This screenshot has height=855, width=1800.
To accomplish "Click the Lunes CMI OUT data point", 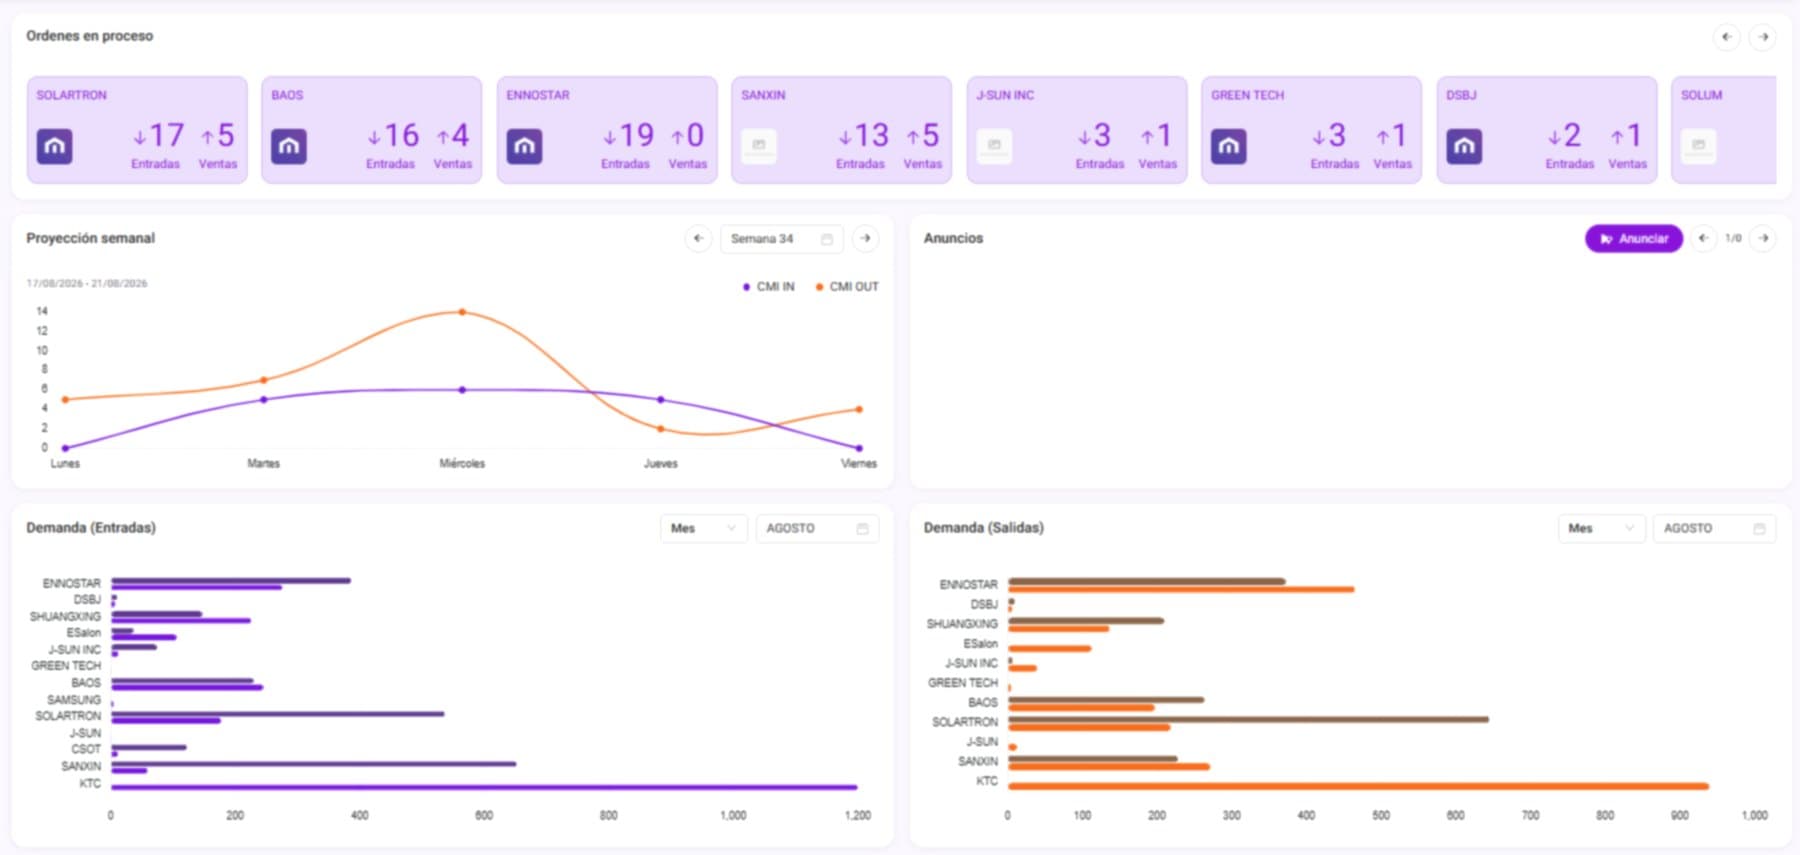I will click(x=65, y=400).
